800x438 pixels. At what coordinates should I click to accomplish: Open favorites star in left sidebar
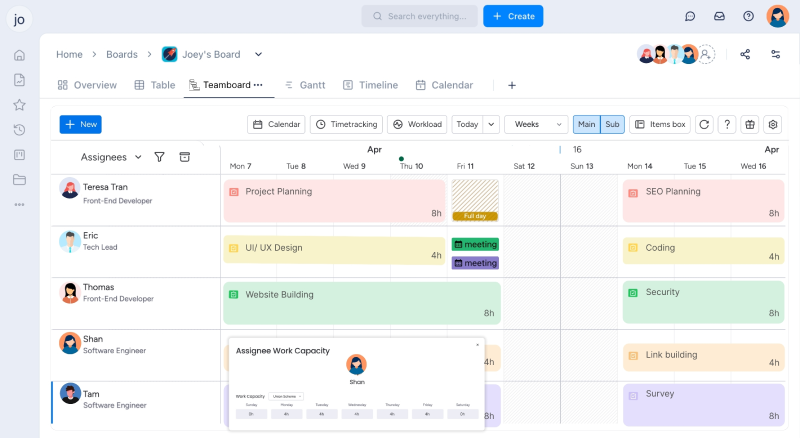point(19,105)
